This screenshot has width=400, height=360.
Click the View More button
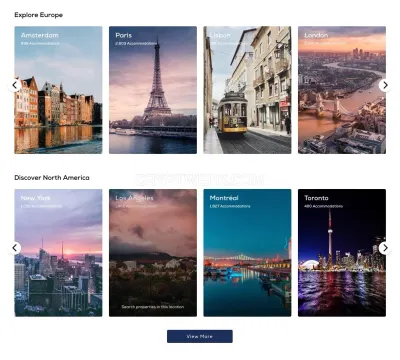(200, 336)
